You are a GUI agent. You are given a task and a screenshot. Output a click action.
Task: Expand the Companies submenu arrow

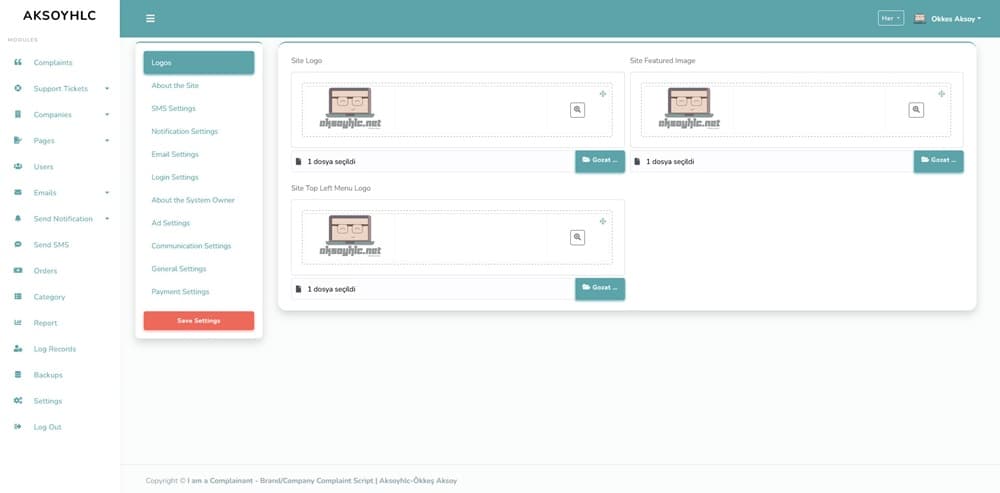(x=107, y=115)
